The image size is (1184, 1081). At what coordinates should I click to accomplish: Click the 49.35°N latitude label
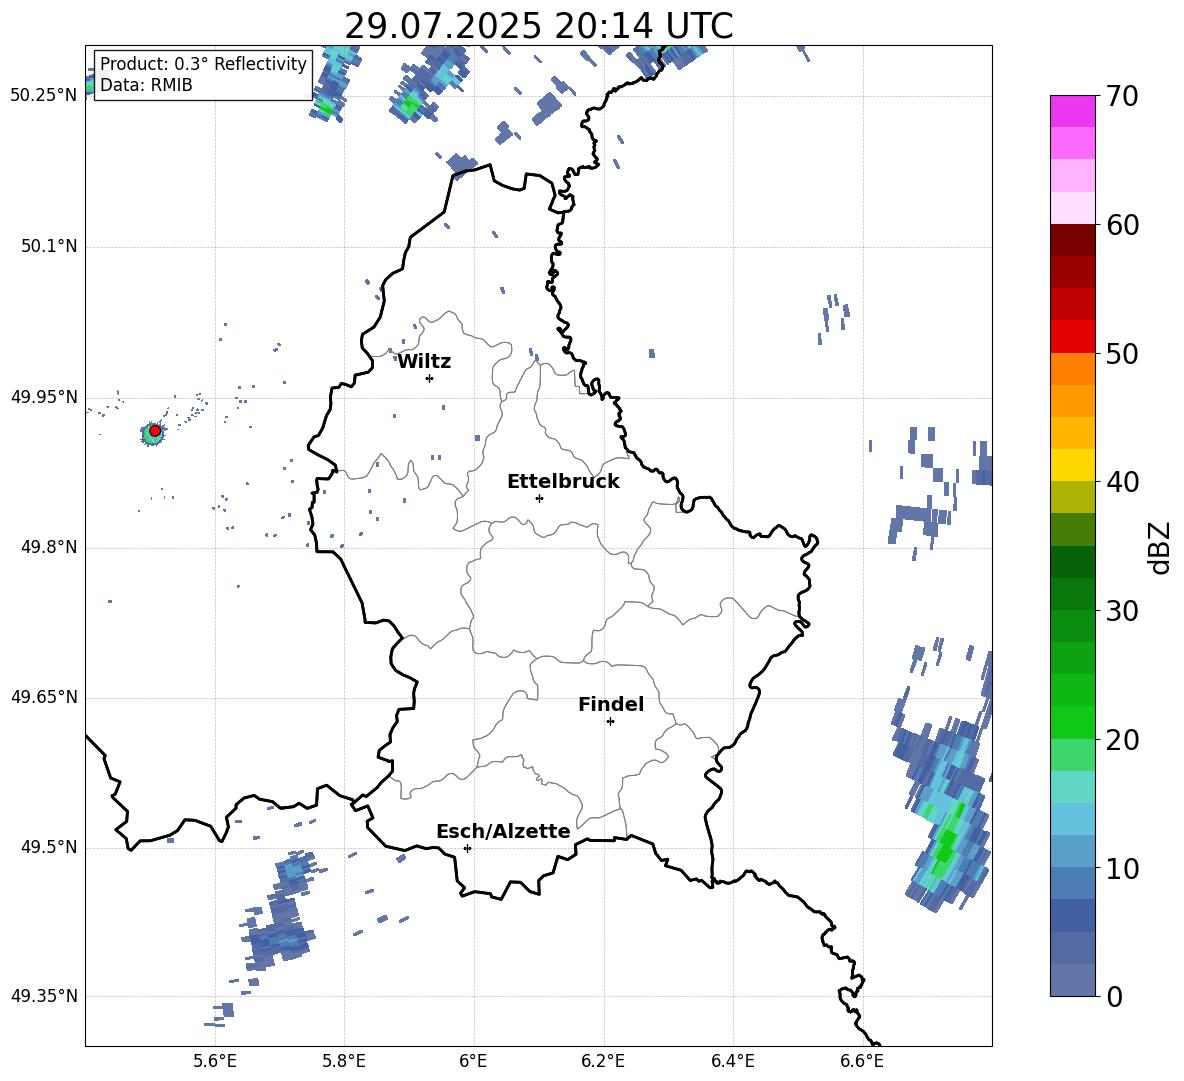44,996
